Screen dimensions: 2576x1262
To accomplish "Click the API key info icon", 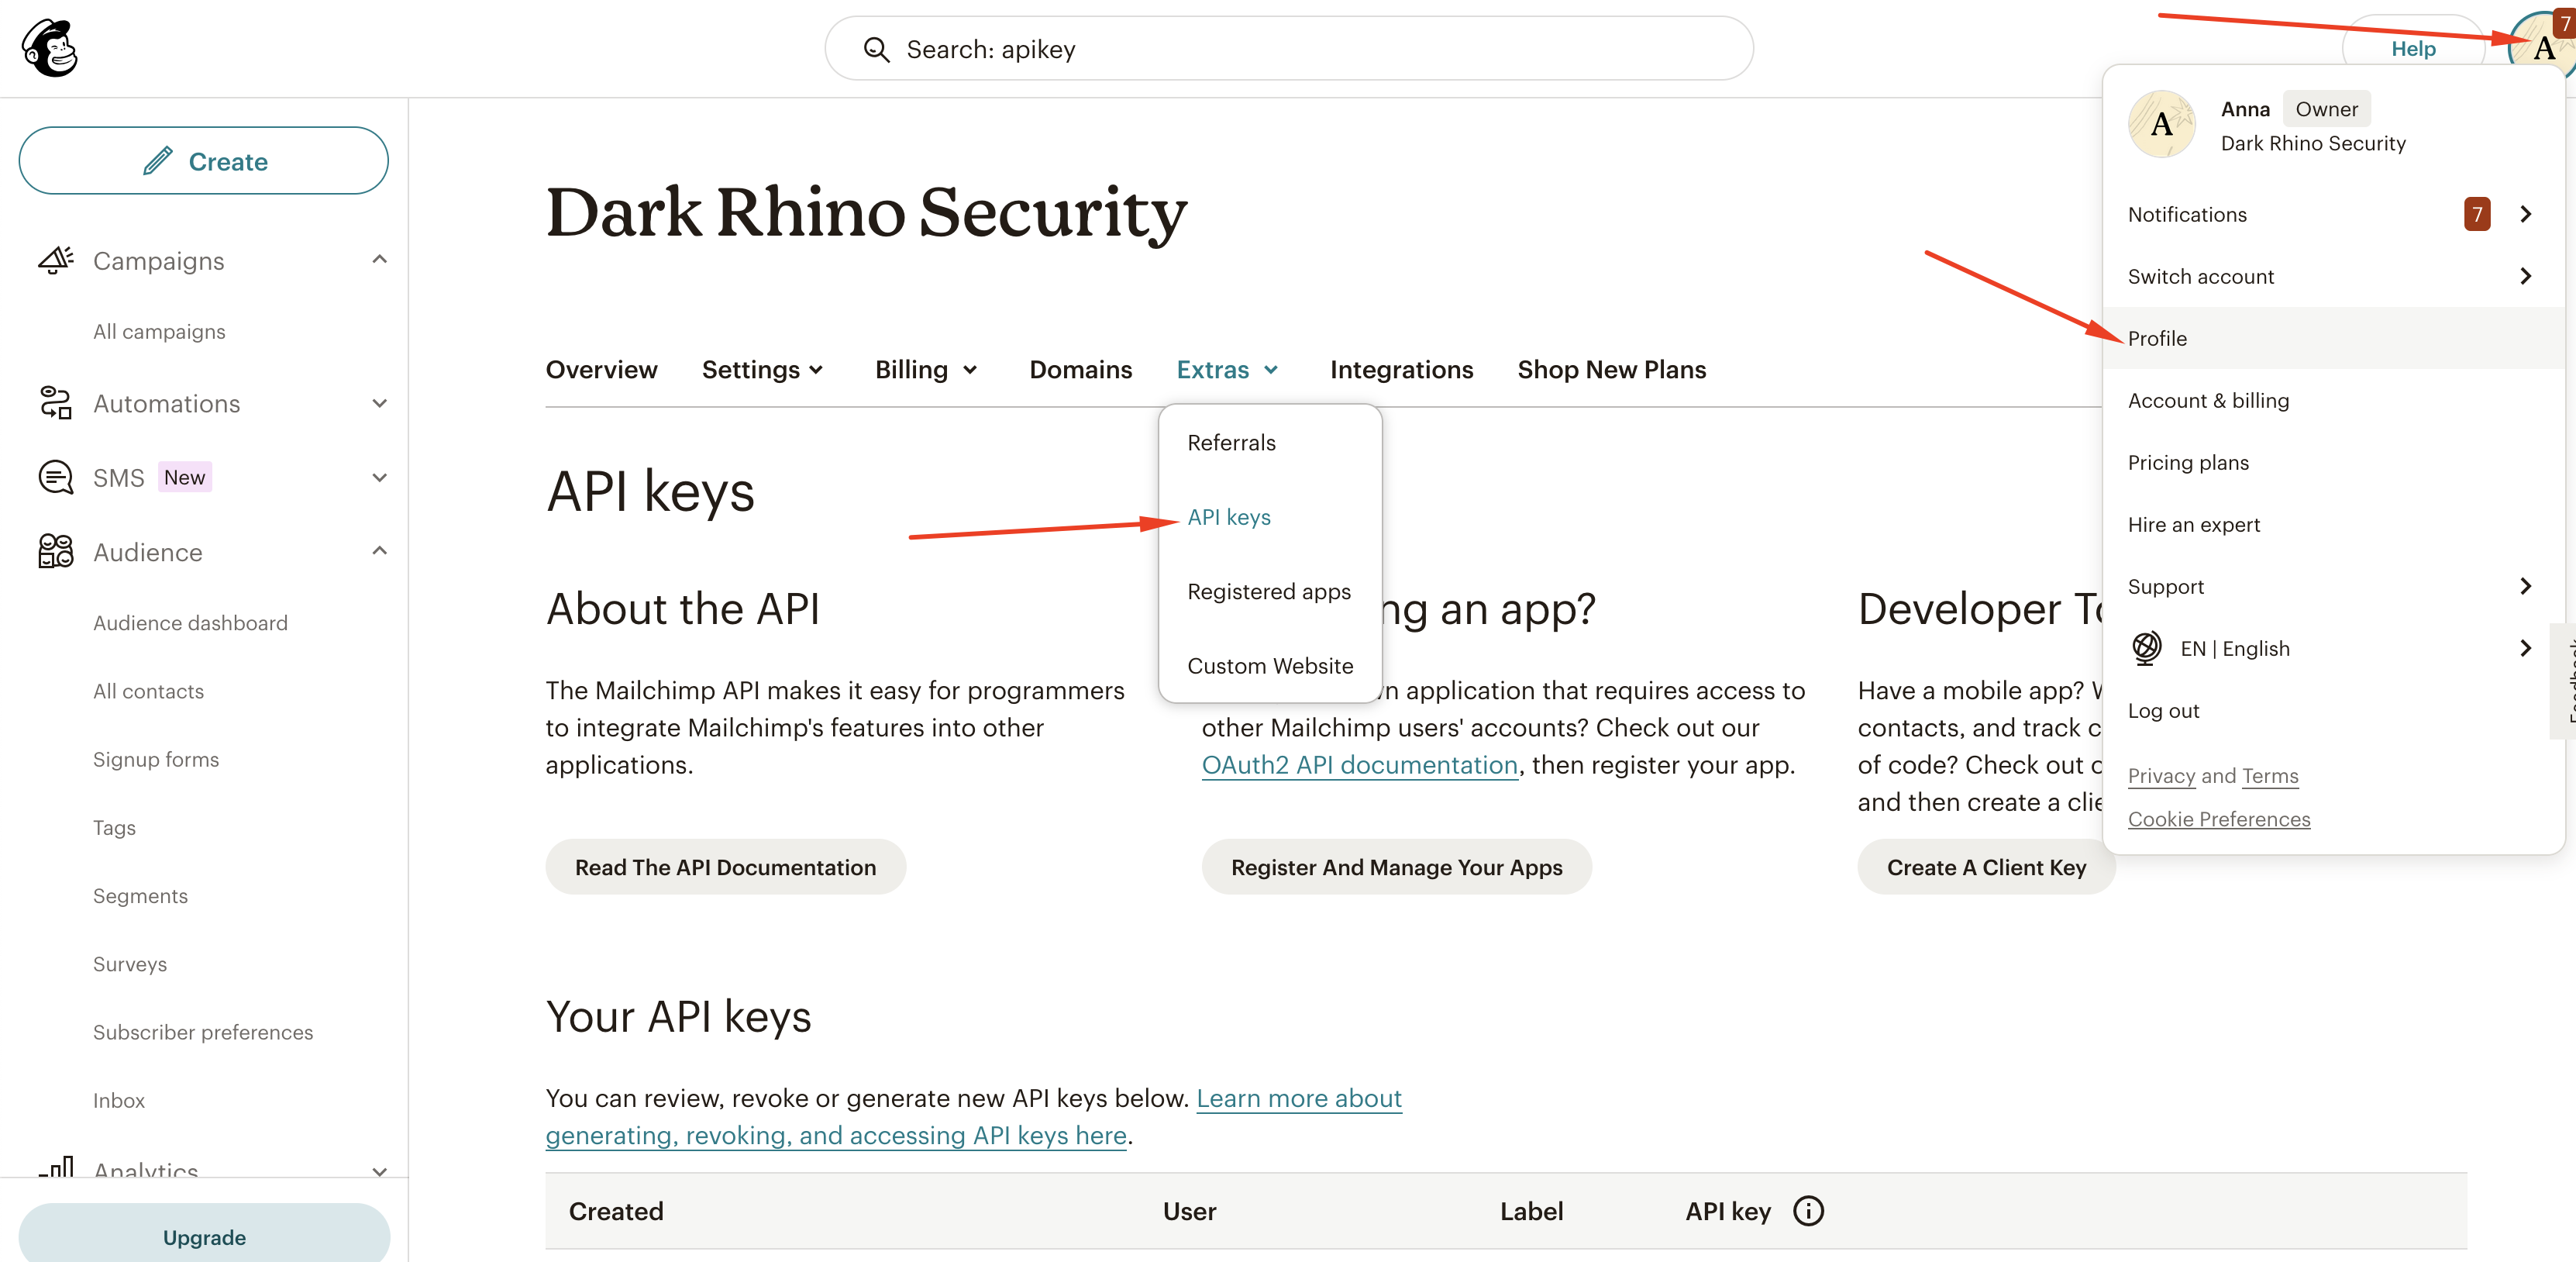I will pyautogui.click(x=1808, y=1211).
